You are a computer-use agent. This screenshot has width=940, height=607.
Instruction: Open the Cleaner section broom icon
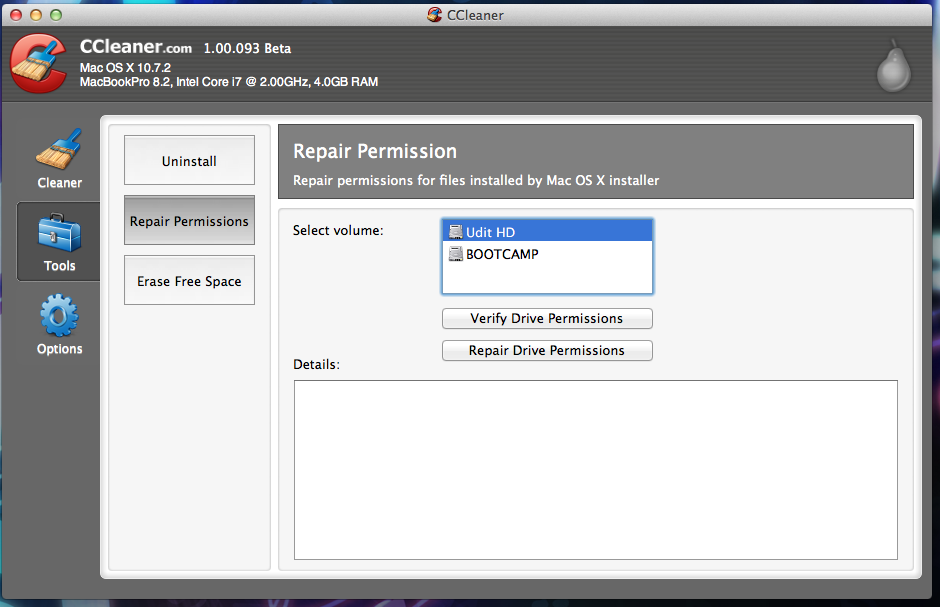click(59, 149)
